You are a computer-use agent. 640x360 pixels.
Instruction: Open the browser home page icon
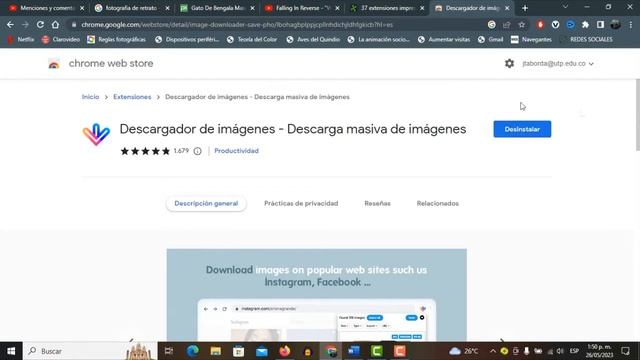(x=55, y=25)
